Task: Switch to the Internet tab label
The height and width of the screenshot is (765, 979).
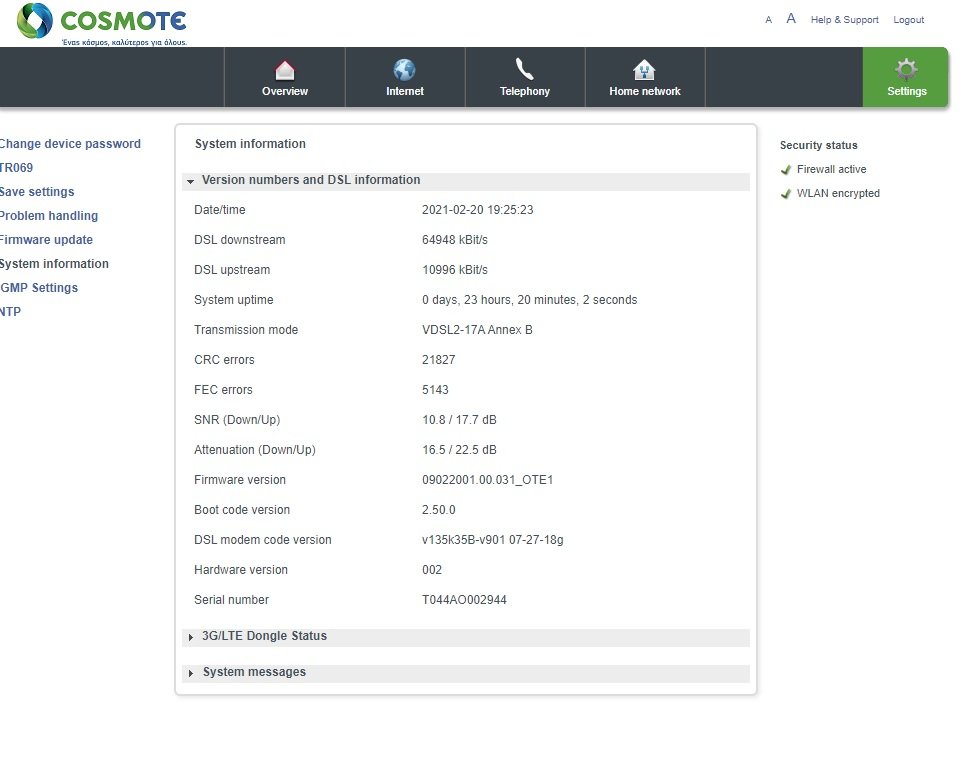Action: click(x=405, y=91)
